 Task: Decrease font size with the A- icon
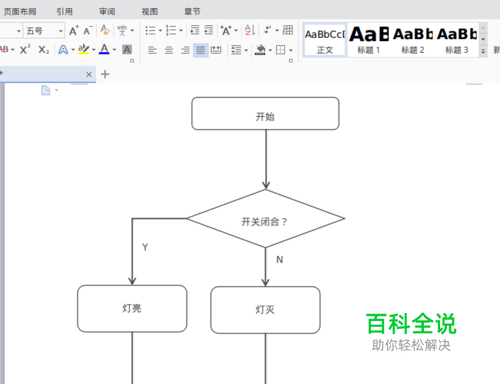point(88,30)
